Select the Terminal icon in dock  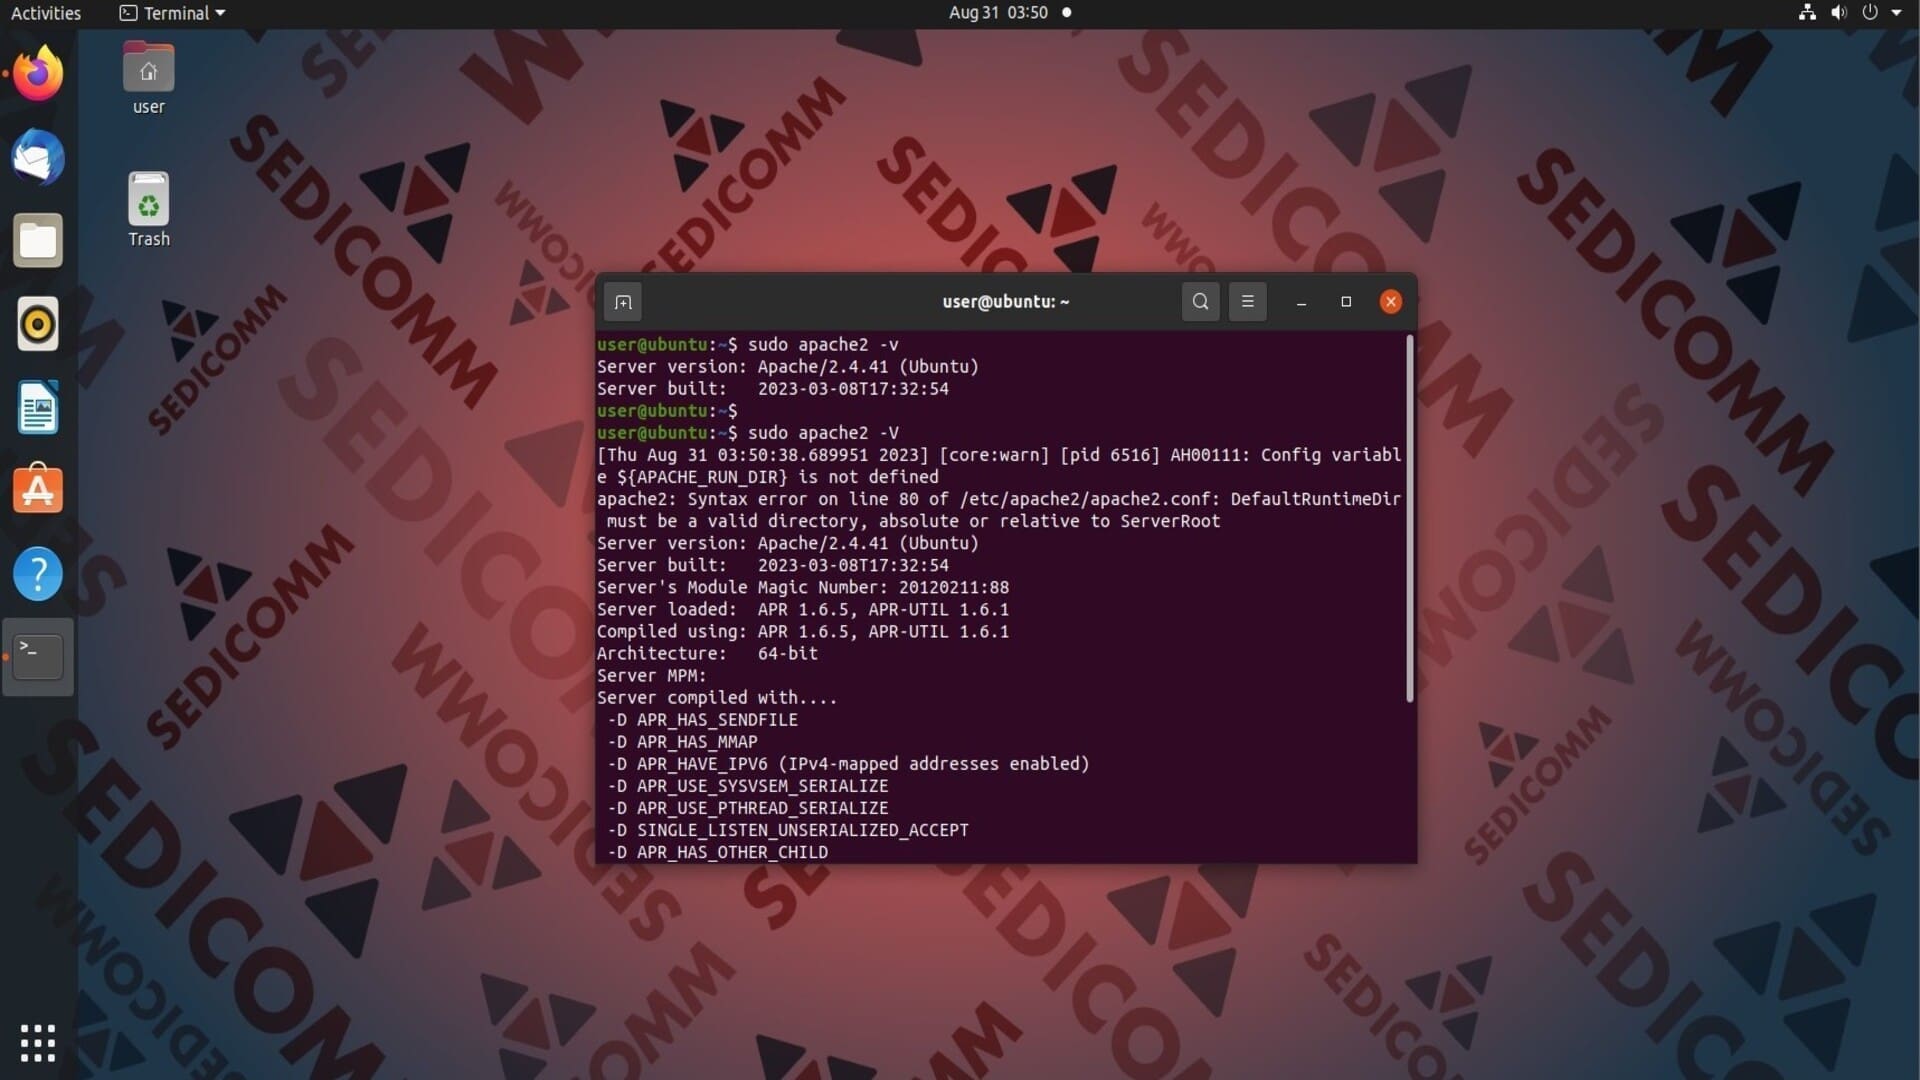38,657
